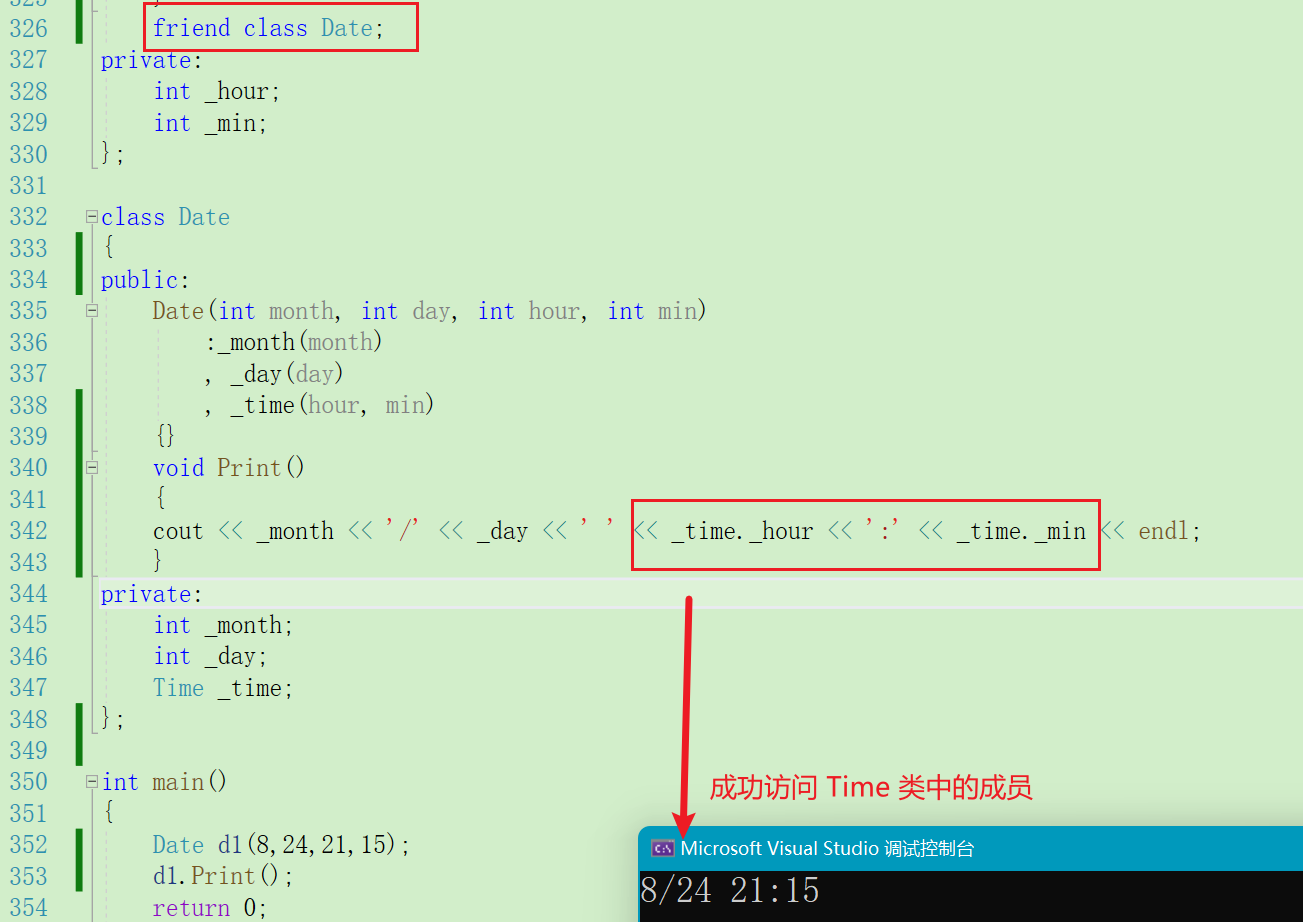Click '_time._hour' in the Print statement
1303x922 pixels.
[x=742, y=531]
